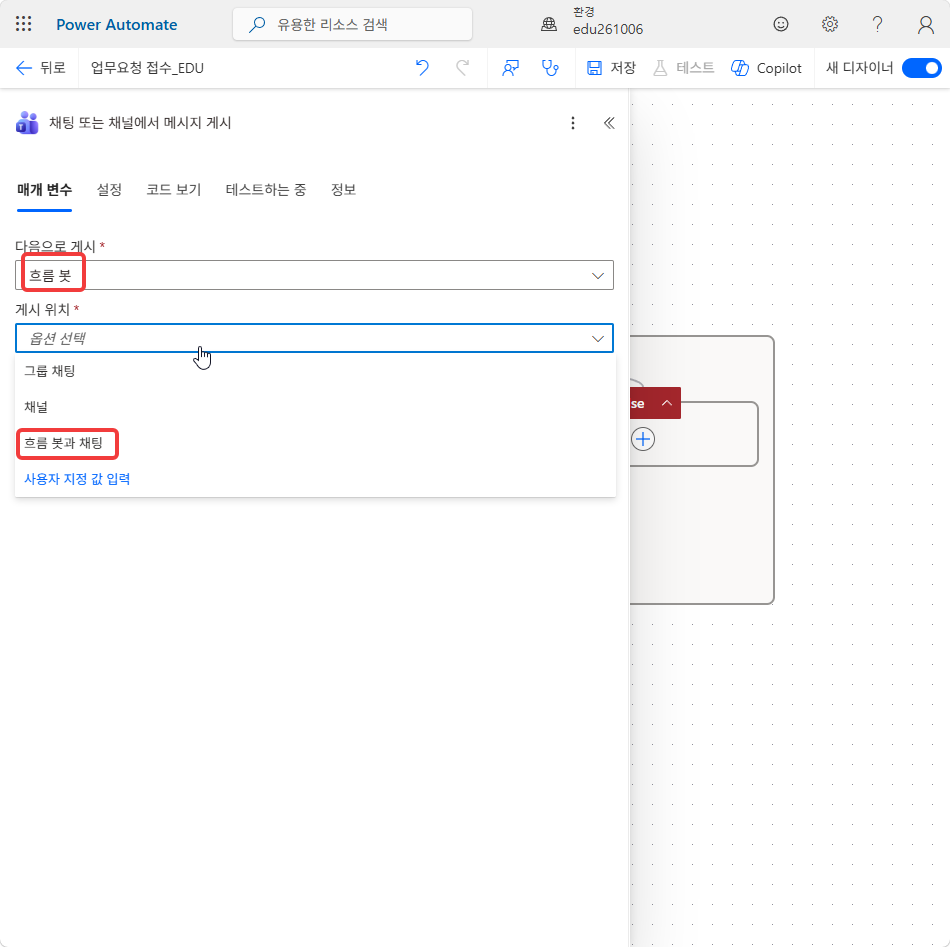Click the Teams action icon

(x=27, y=123)
